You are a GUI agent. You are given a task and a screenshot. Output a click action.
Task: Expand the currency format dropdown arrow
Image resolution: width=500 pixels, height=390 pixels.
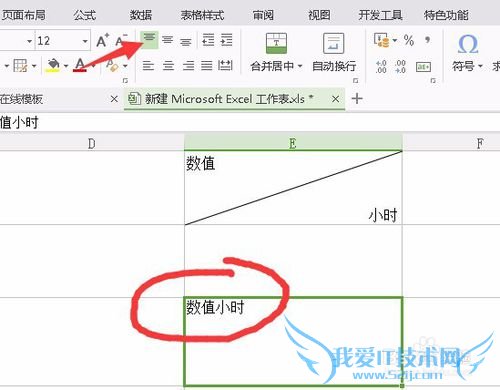point(395,41)
